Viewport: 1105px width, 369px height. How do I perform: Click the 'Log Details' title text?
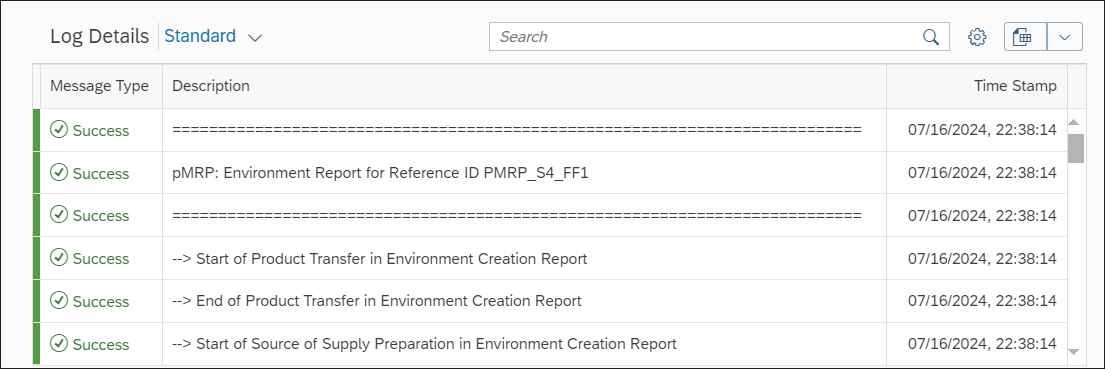pos(99,37)
